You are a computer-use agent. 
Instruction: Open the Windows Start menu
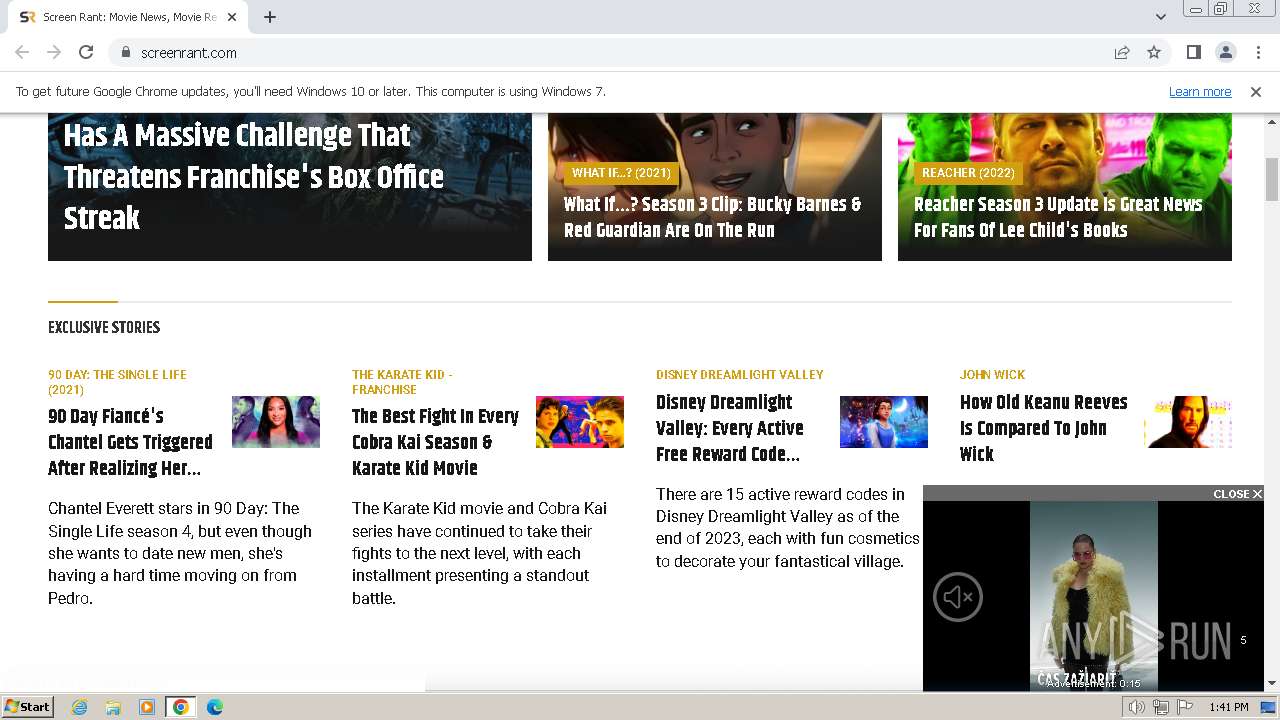[x=27, y=707]
